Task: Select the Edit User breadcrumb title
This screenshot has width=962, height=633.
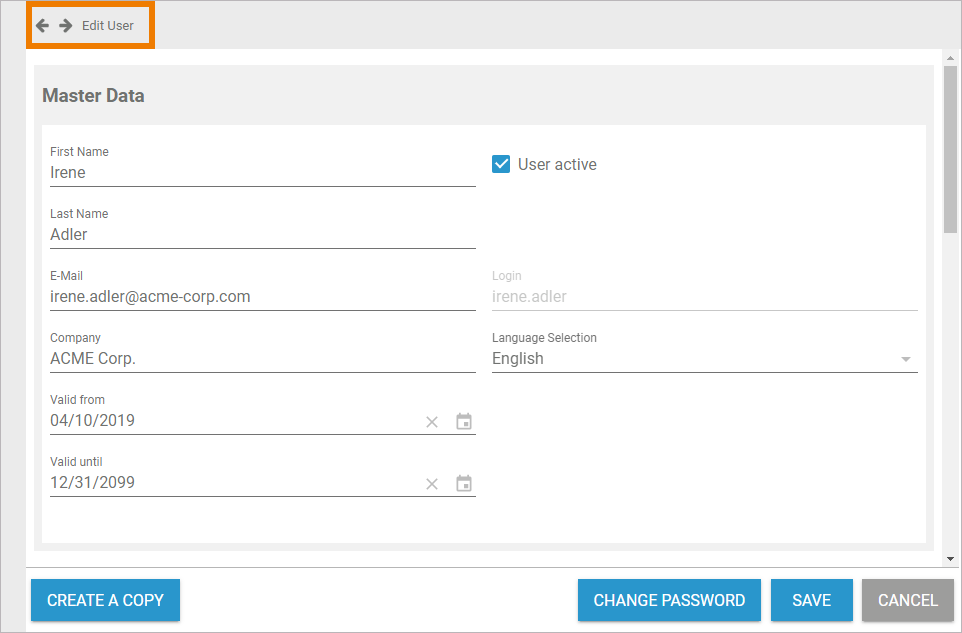Action: tap(108, 25)
